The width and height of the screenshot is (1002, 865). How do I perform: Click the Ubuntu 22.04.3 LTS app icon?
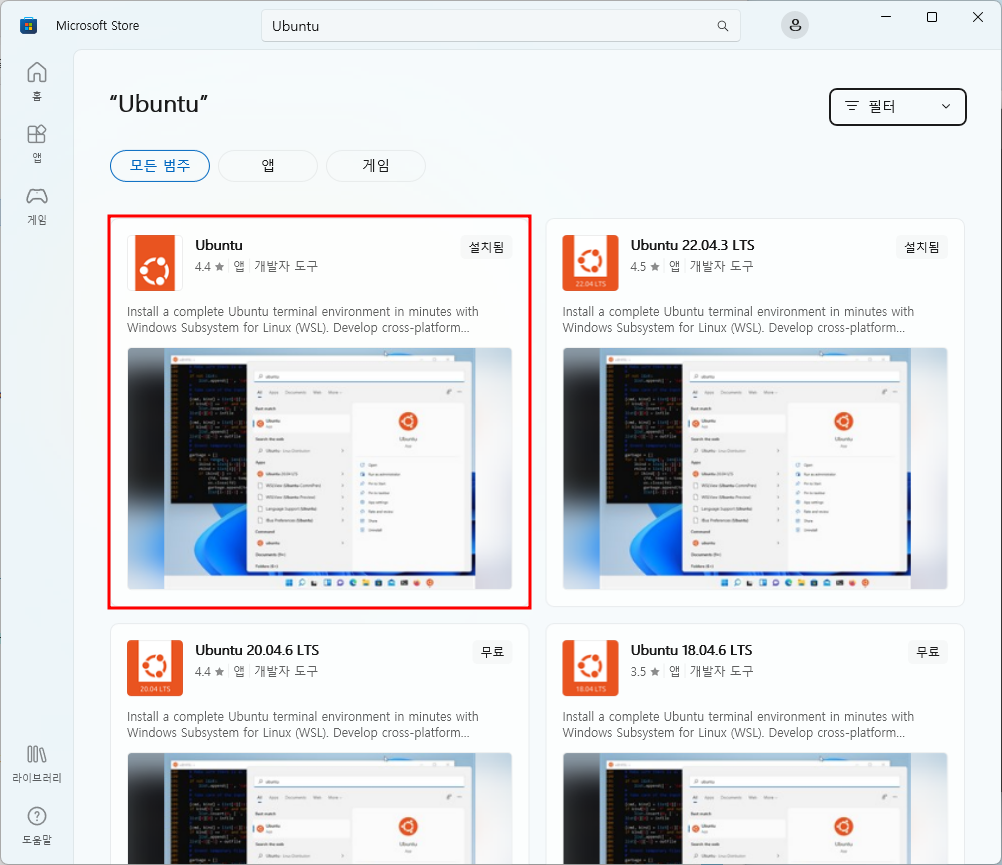(590, 263)
